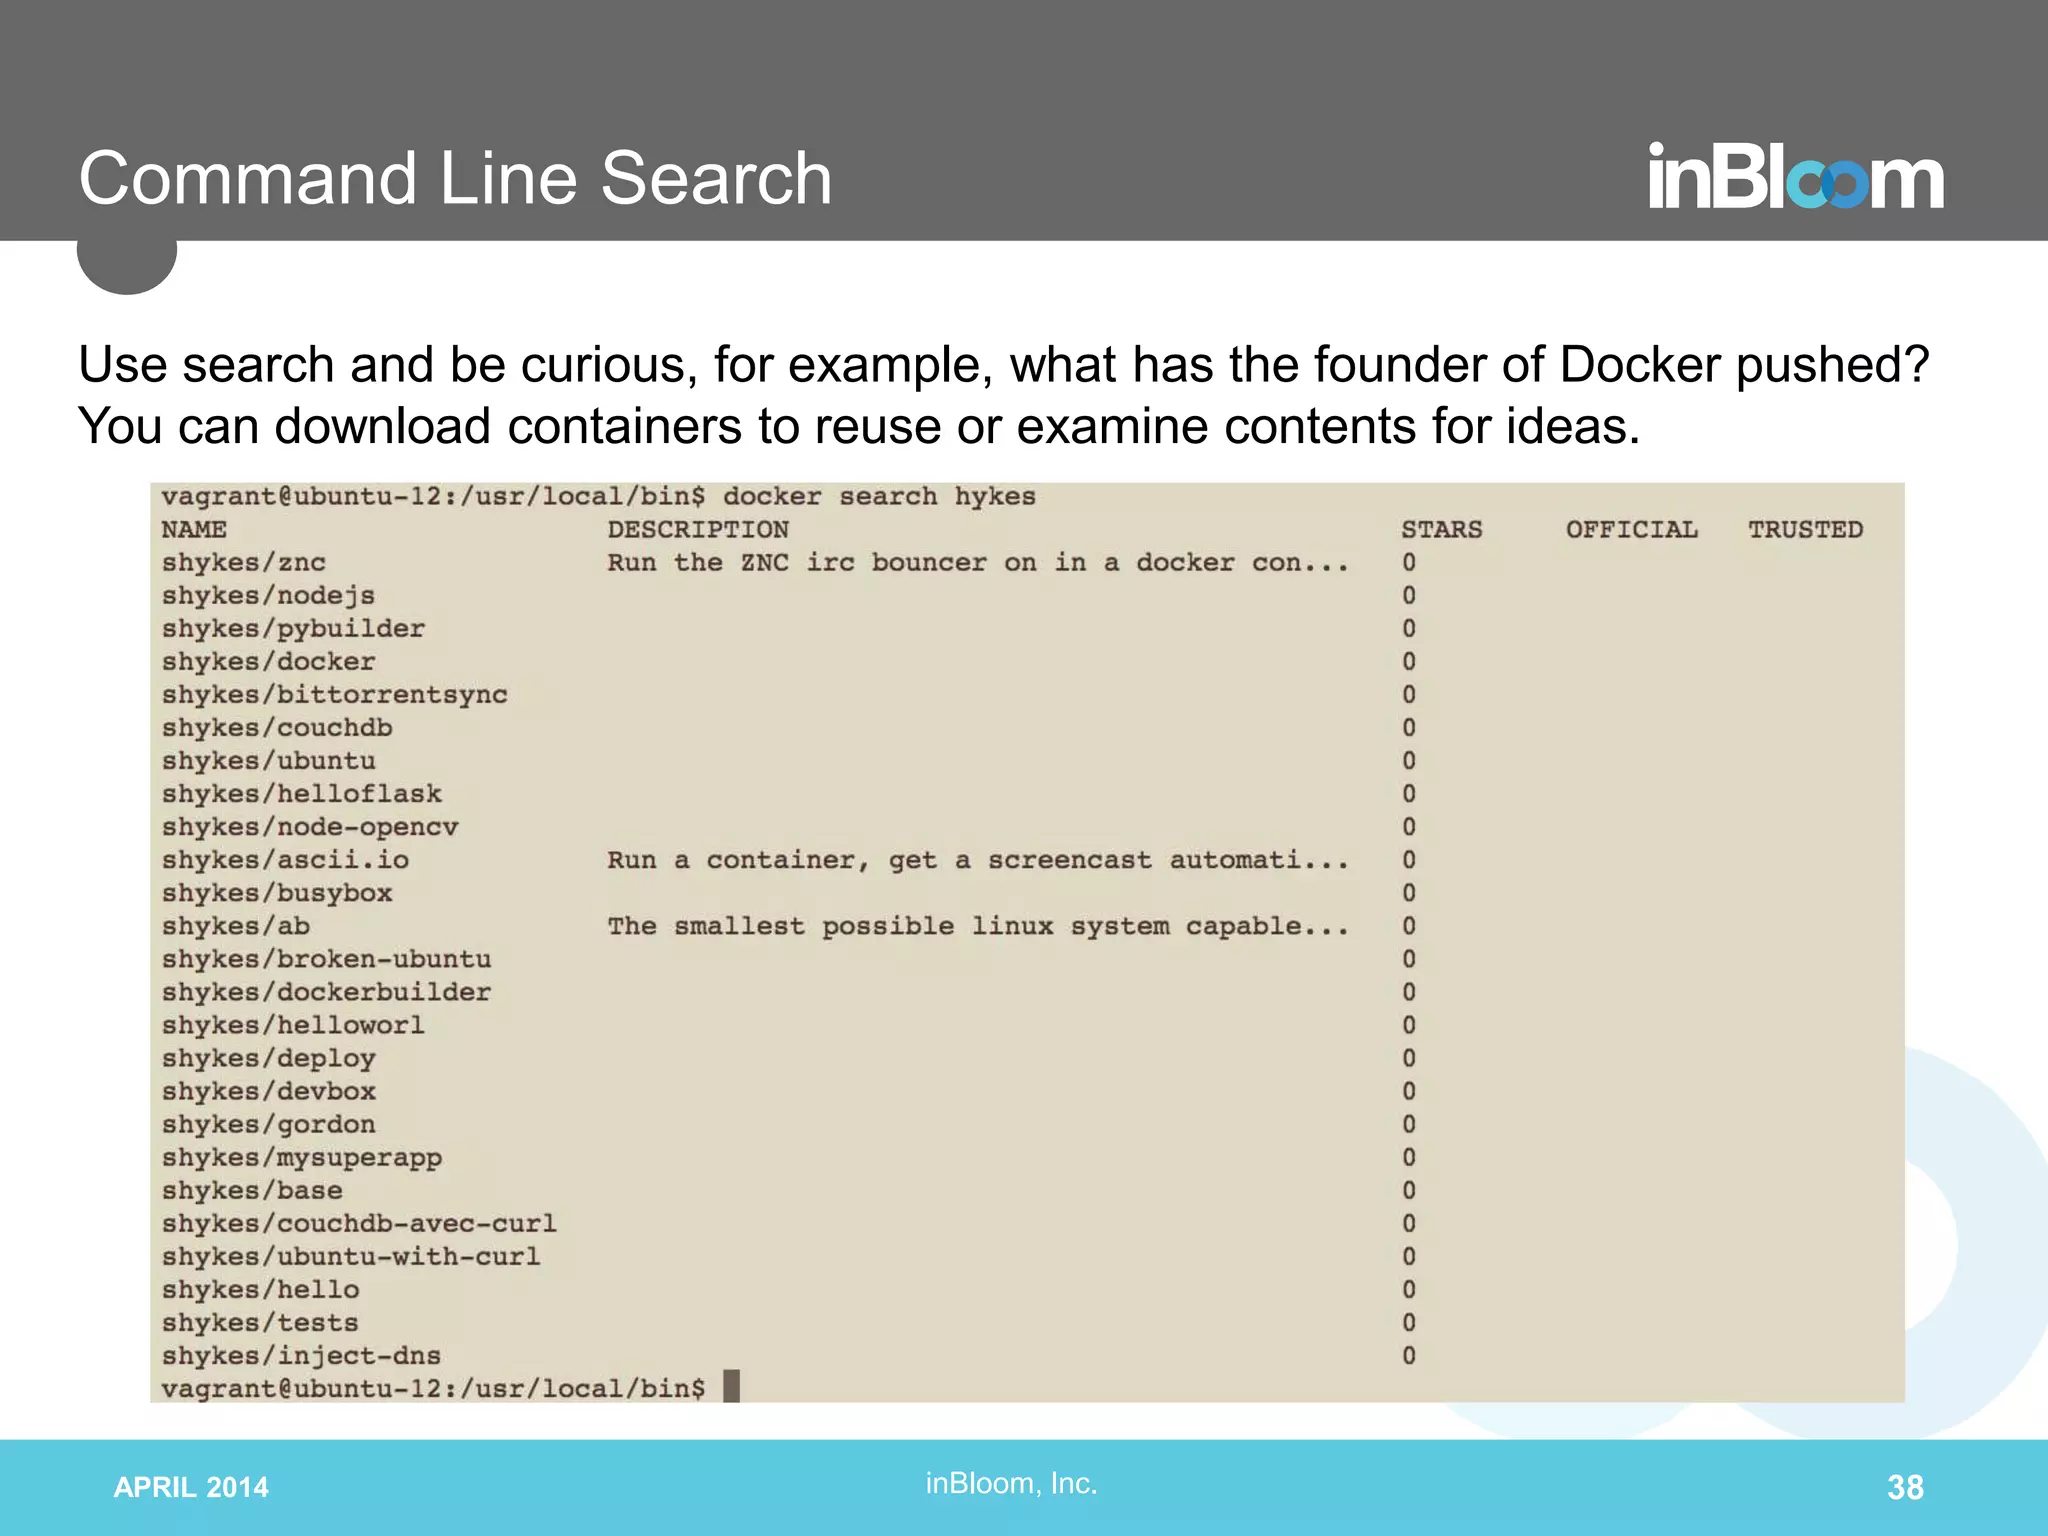The image size is (2048, 1536).
Task: Click the 'Run the ZNC irc bouncer' description
Action: 978,563
